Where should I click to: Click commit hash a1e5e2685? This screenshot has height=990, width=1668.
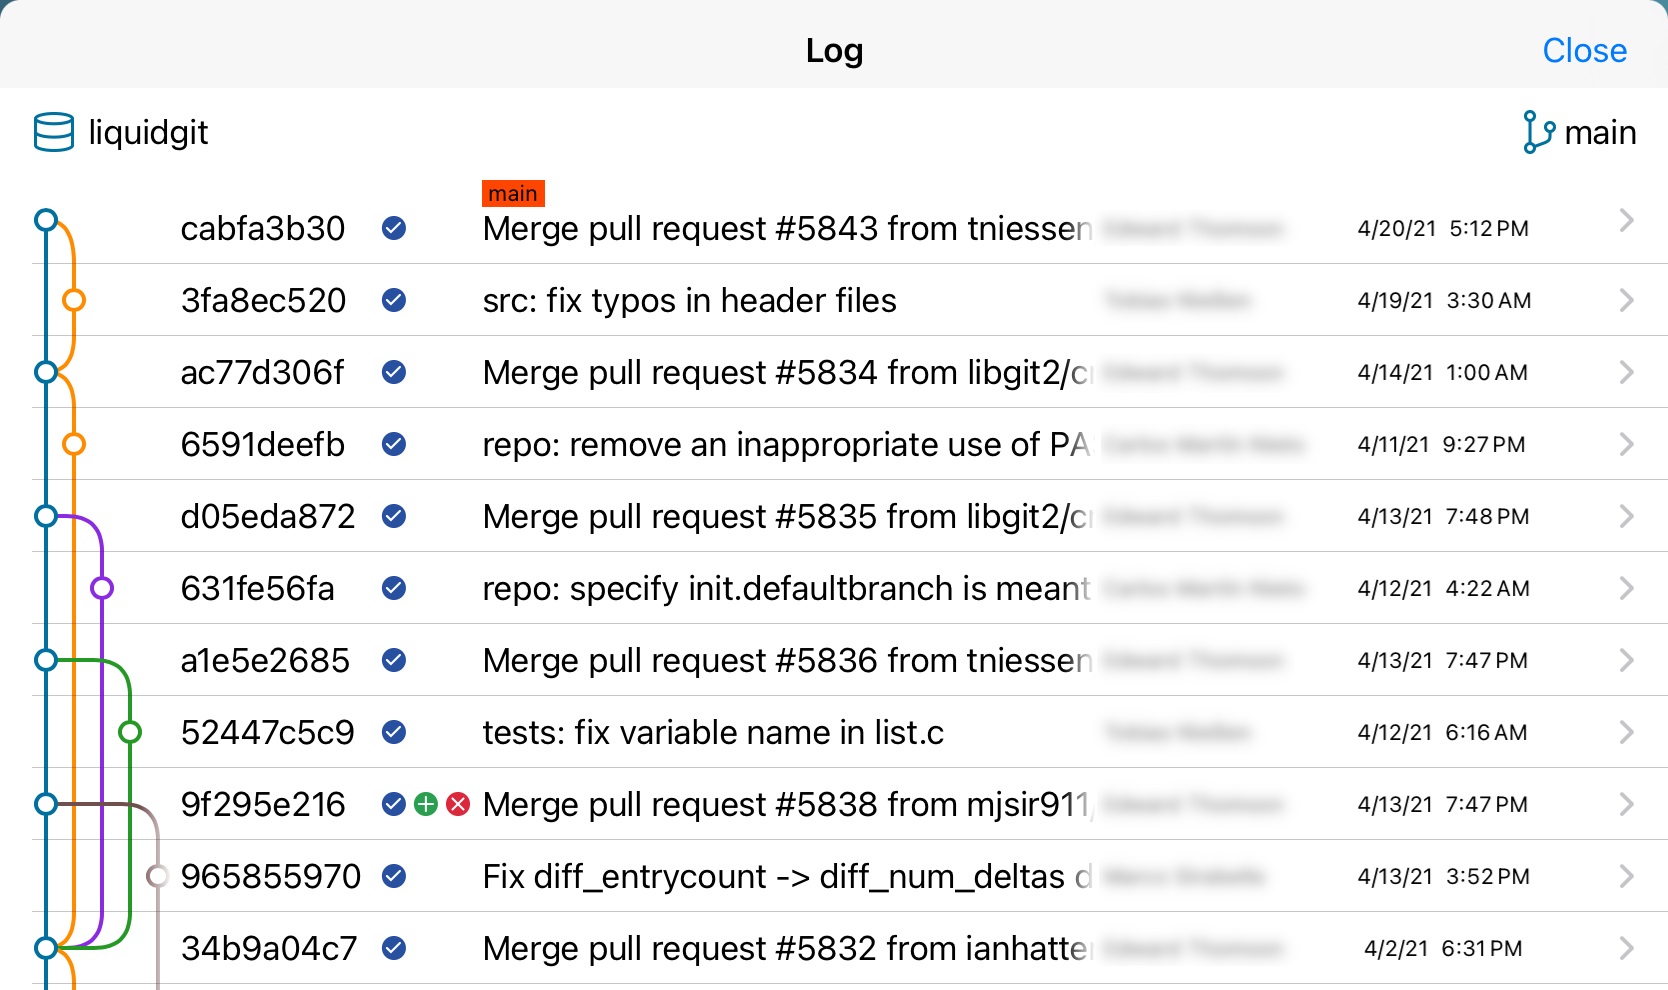[x=265, y=660]
